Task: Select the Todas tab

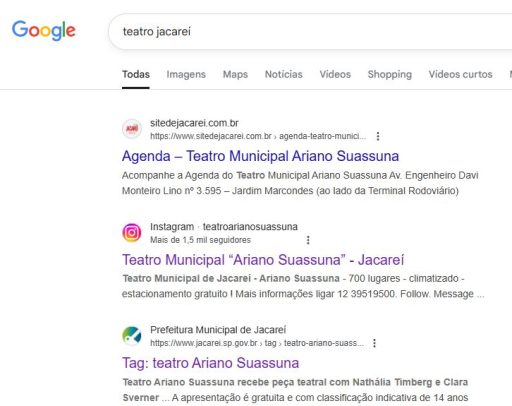Action: tap(136, 74)
